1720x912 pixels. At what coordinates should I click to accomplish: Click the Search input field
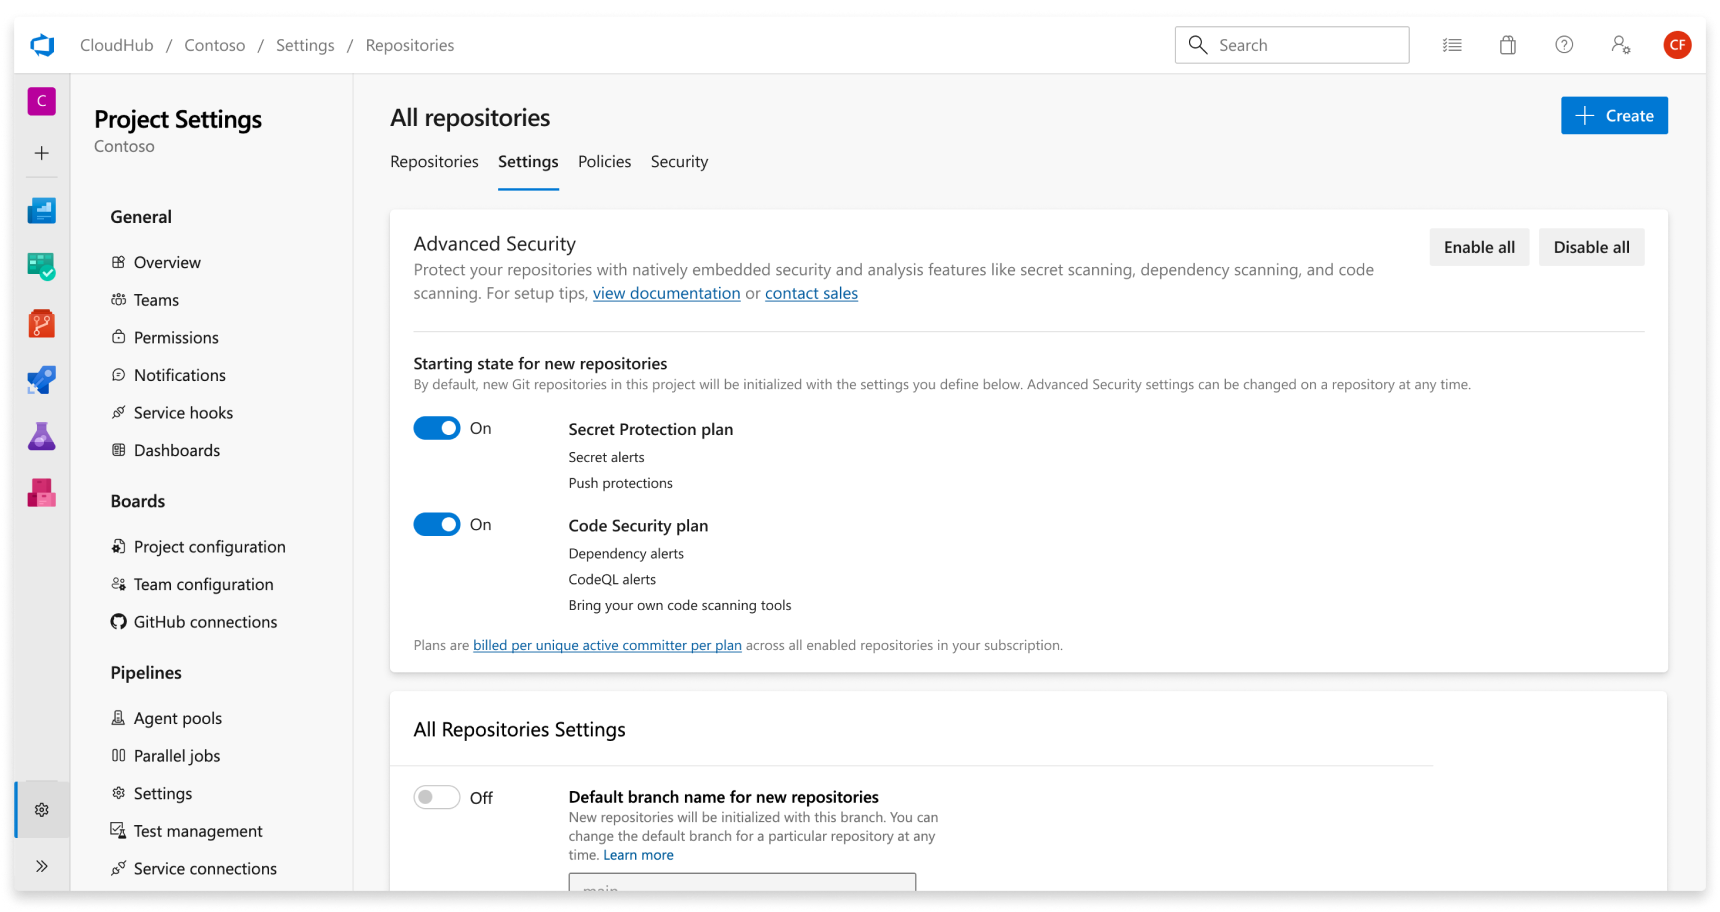1292,45
